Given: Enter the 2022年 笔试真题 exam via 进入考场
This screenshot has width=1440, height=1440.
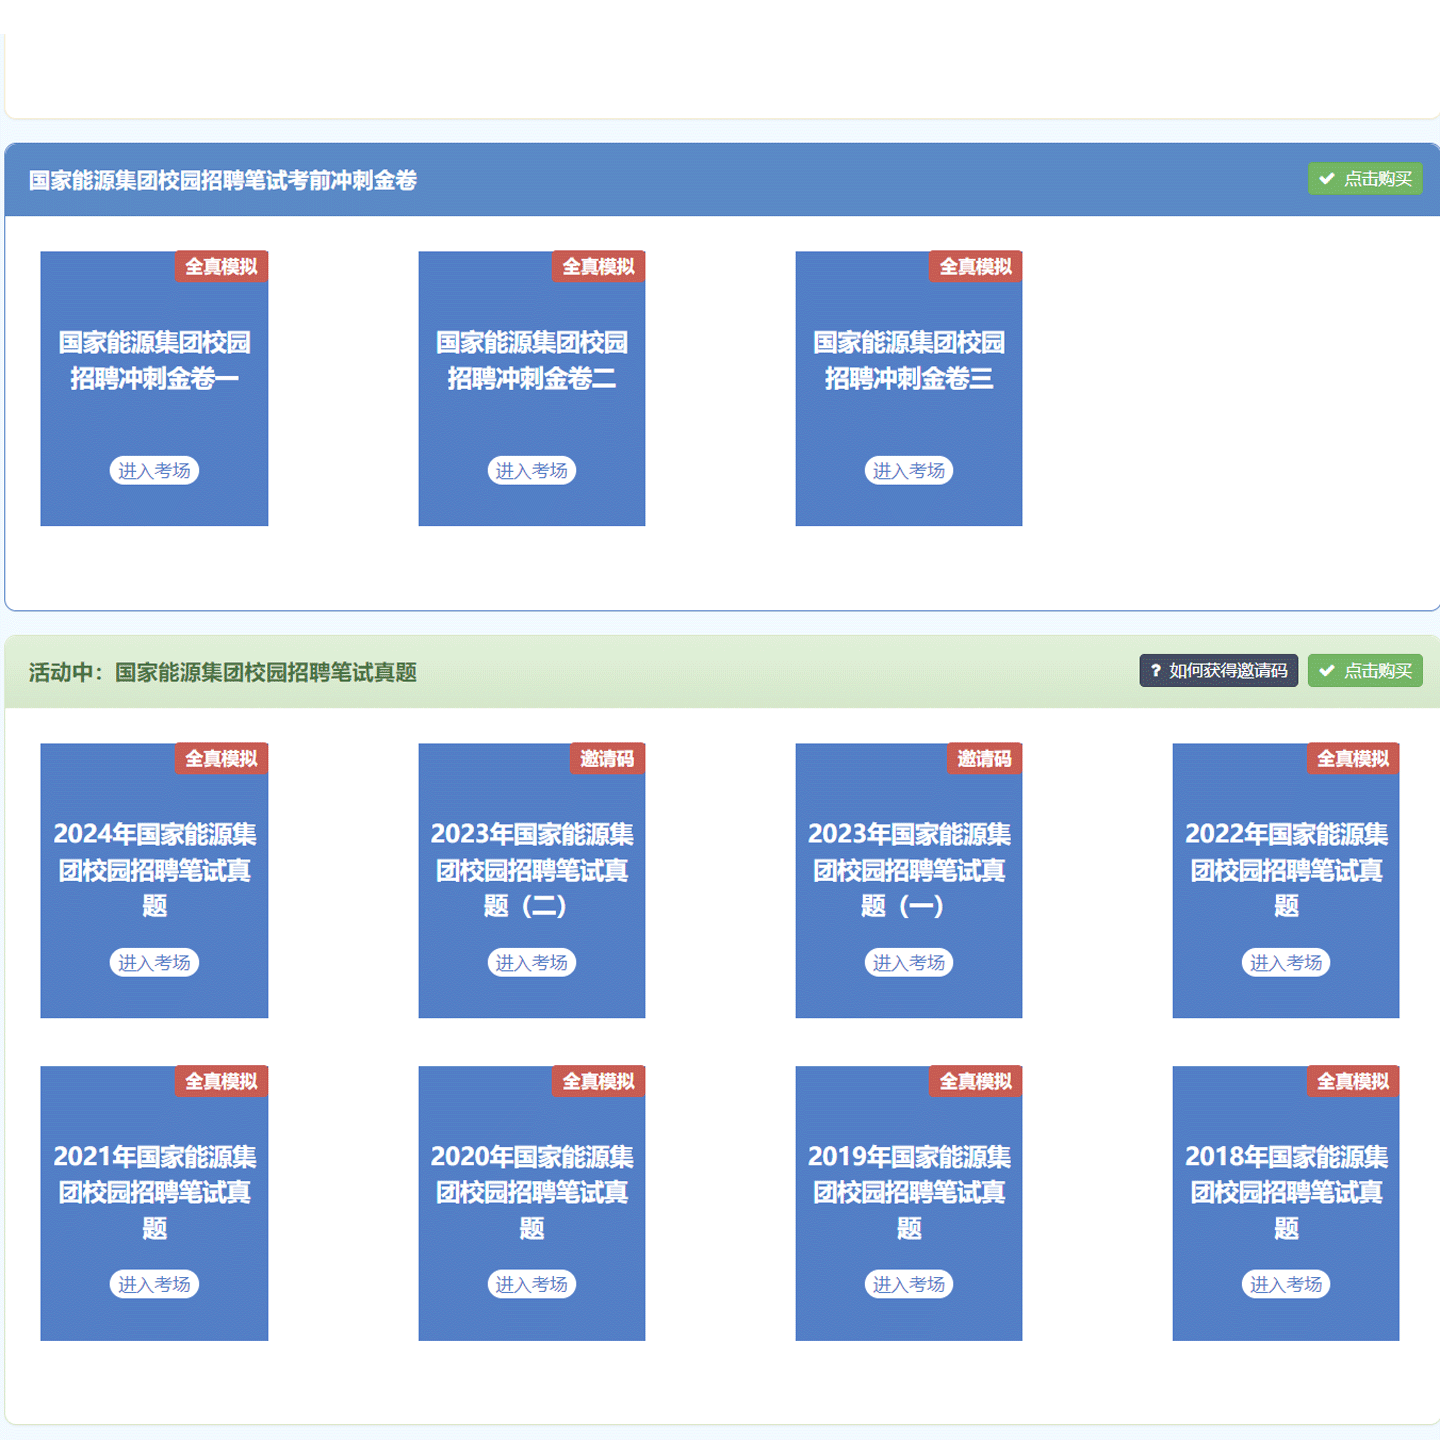Looking at the screenshot, I should (x=1286, y=963).
